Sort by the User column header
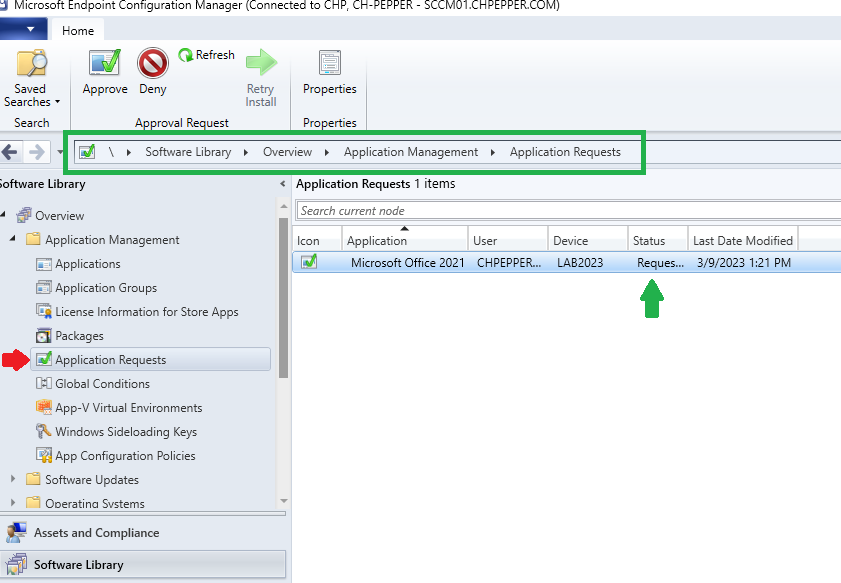 (508, 239)
